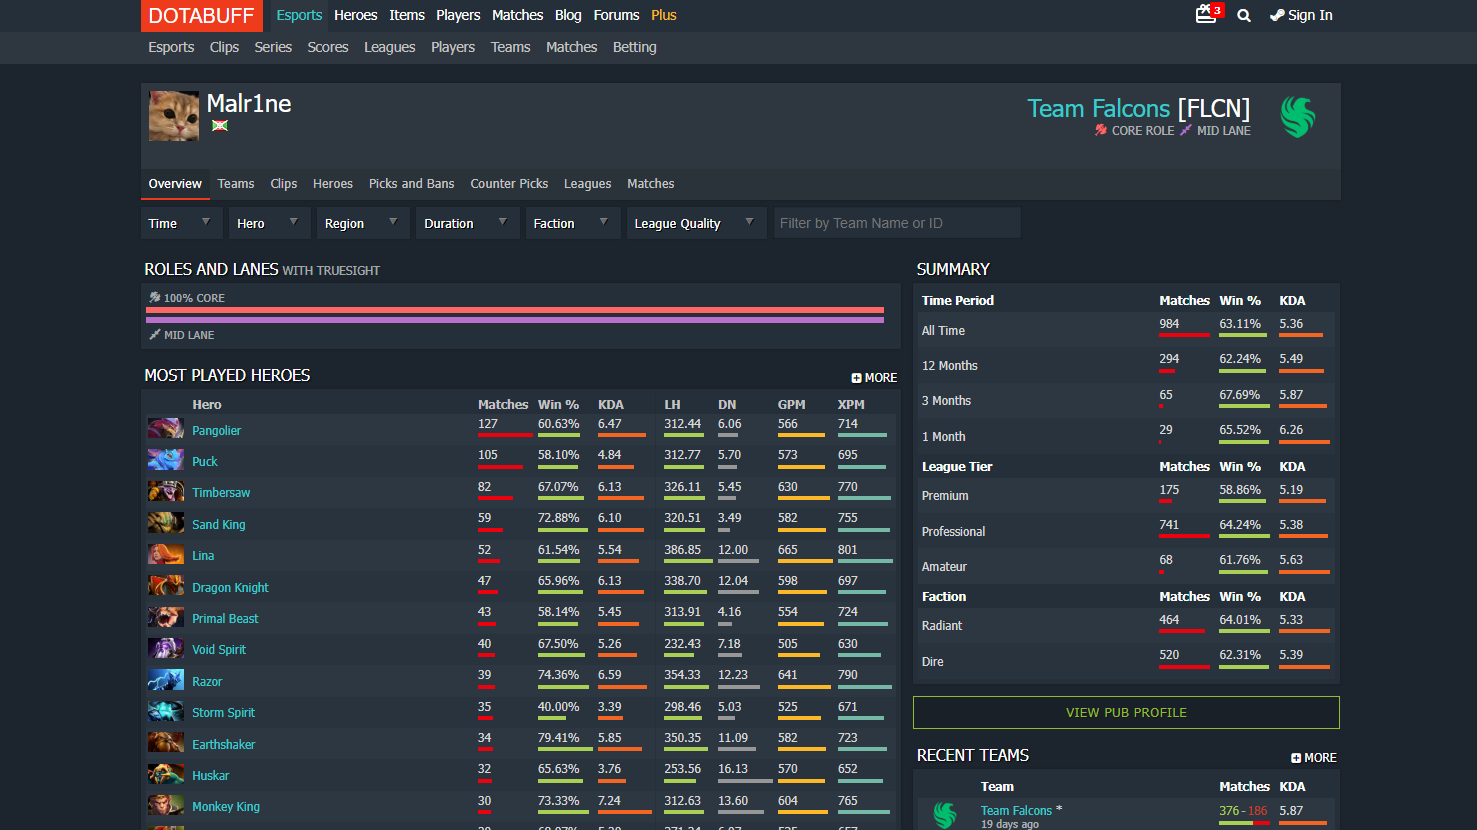Click the Steam Sign In icon
Viewport: 1477px width, 830px height.
(x=1277, y=15)
